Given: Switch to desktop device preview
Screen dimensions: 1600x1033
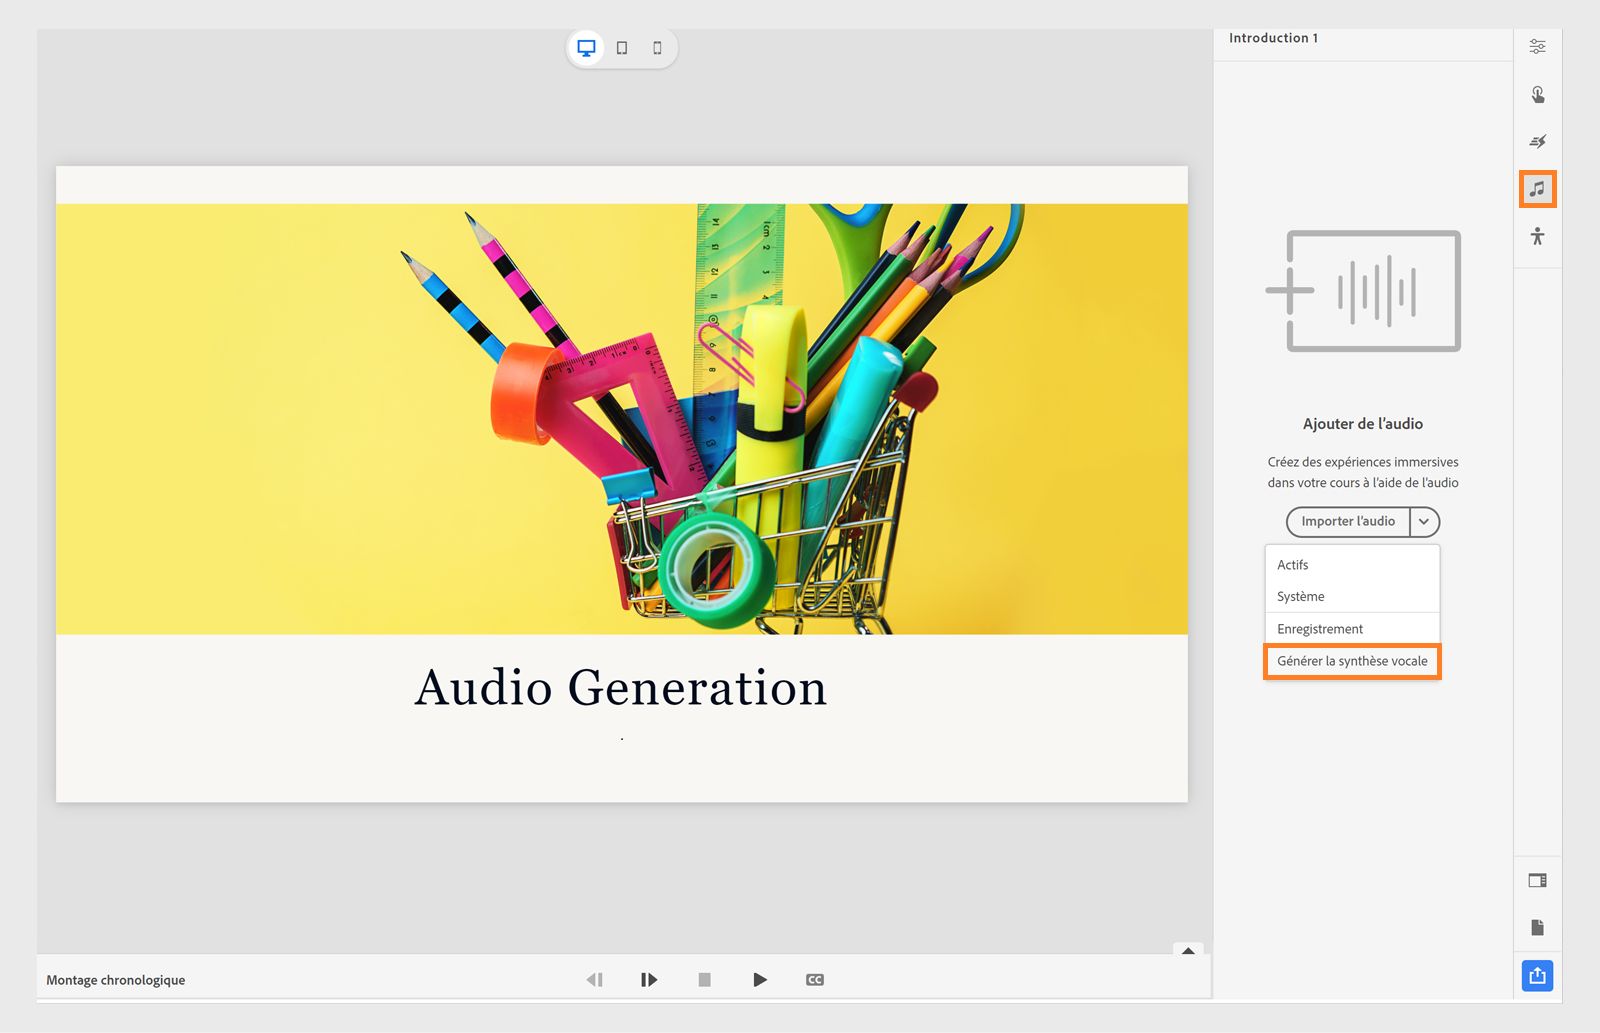Looking at the screenshot, I should (x=587, y=48).
